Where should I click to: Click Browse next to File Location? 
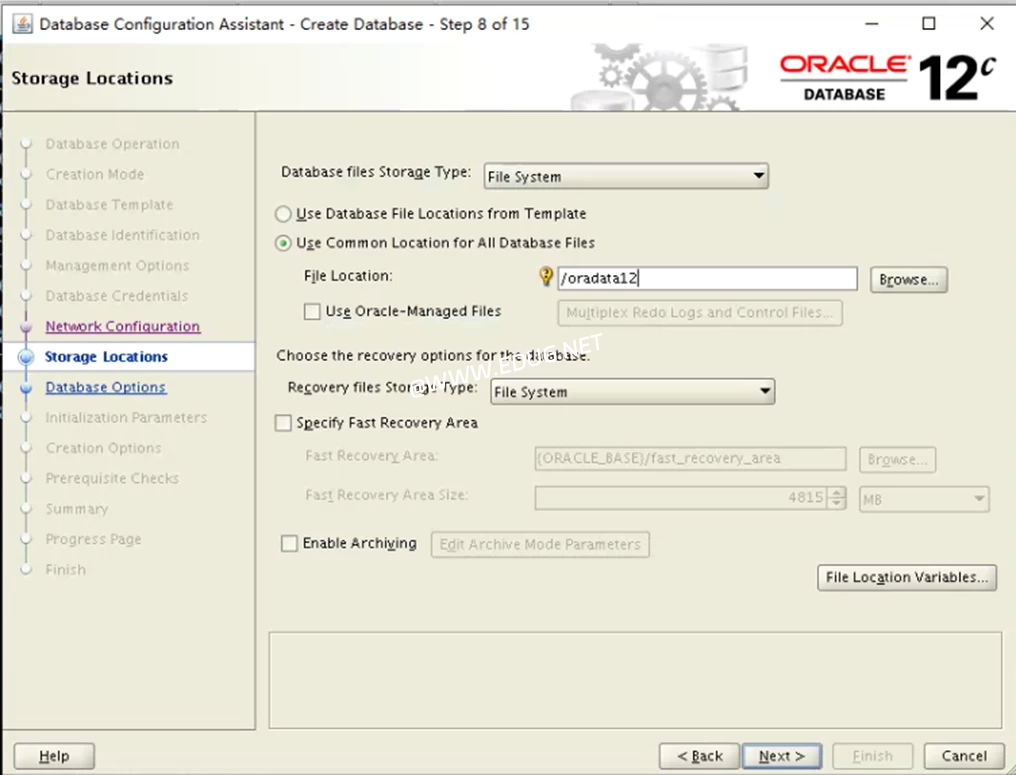coord(908,280)
